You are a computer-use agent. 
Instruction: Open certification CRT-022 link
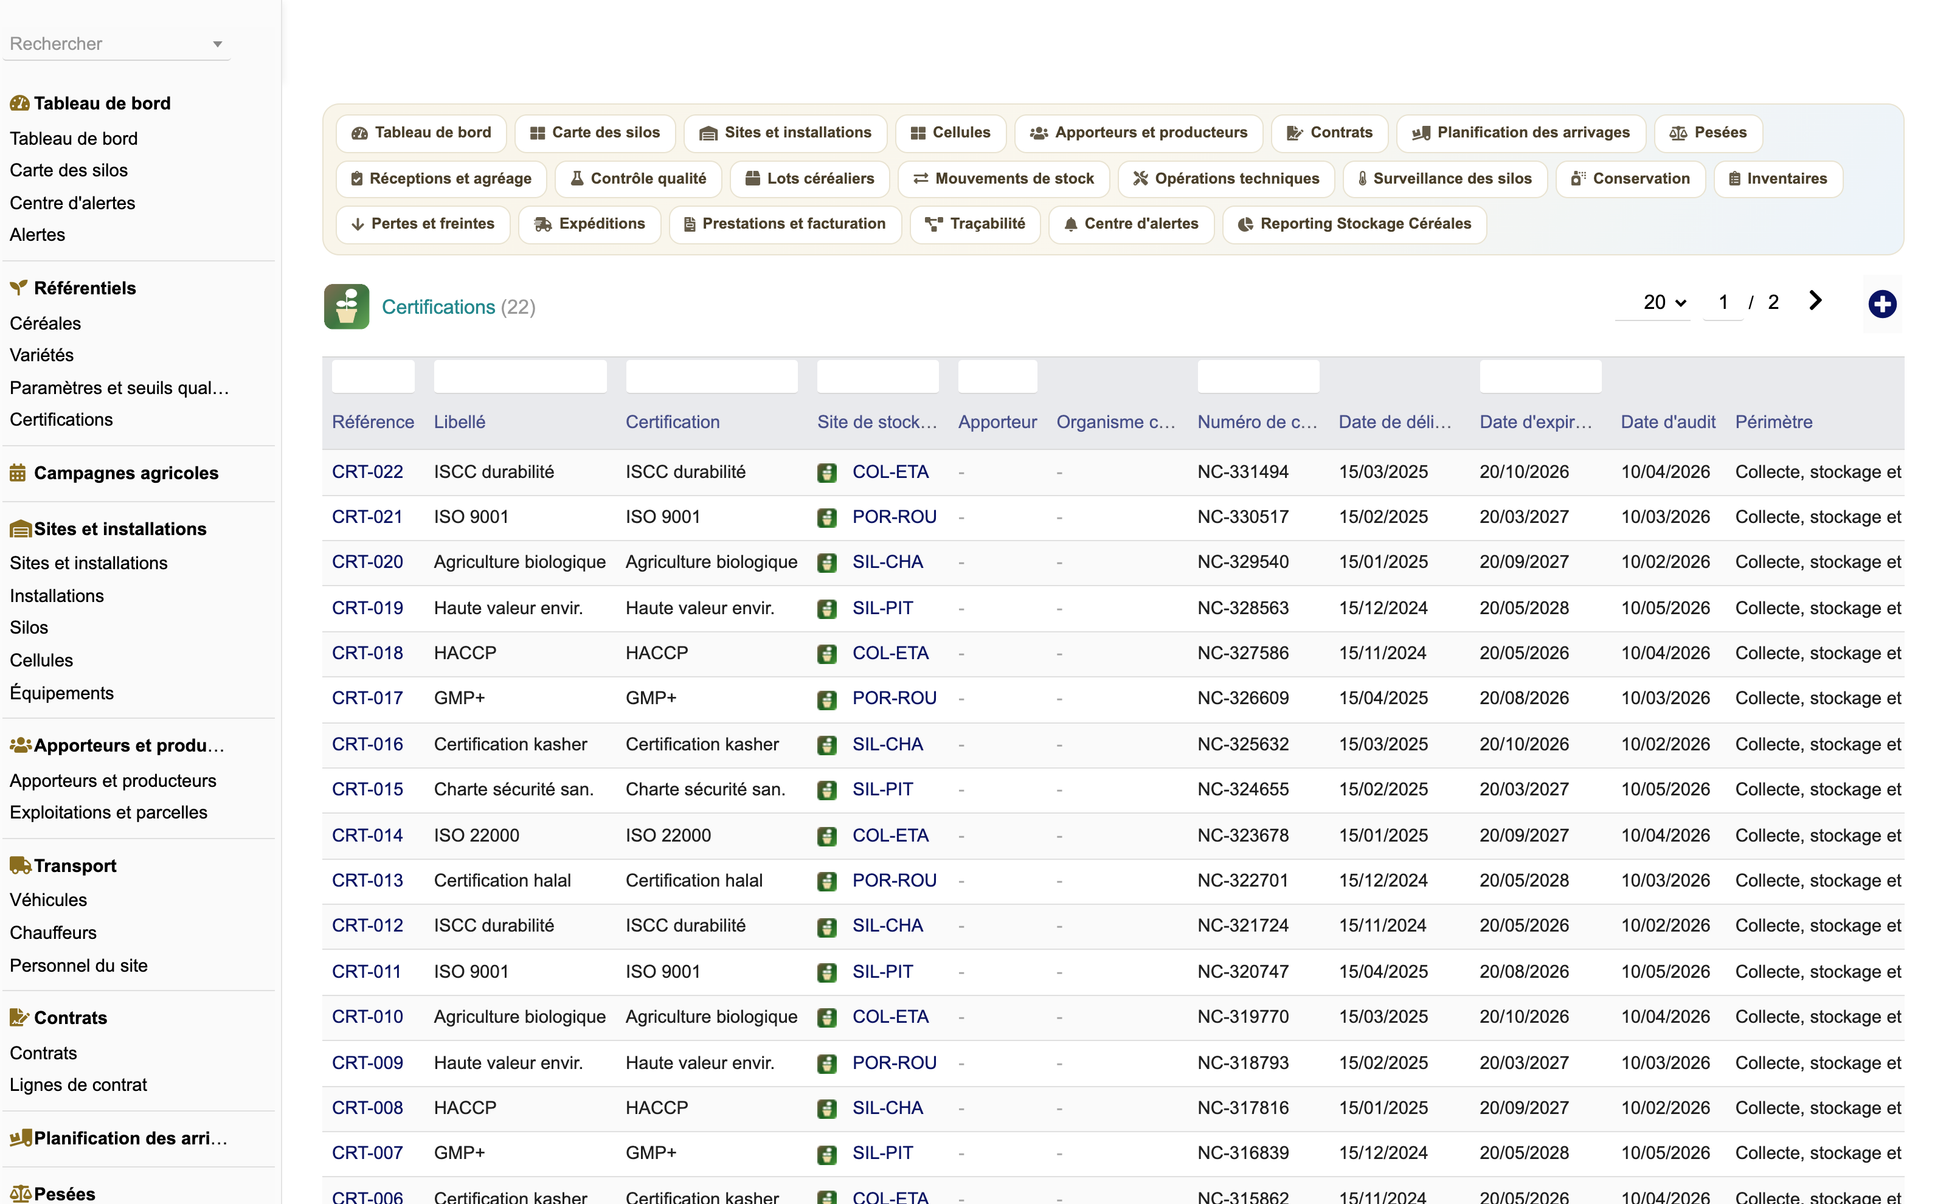(x=367, y=472)
